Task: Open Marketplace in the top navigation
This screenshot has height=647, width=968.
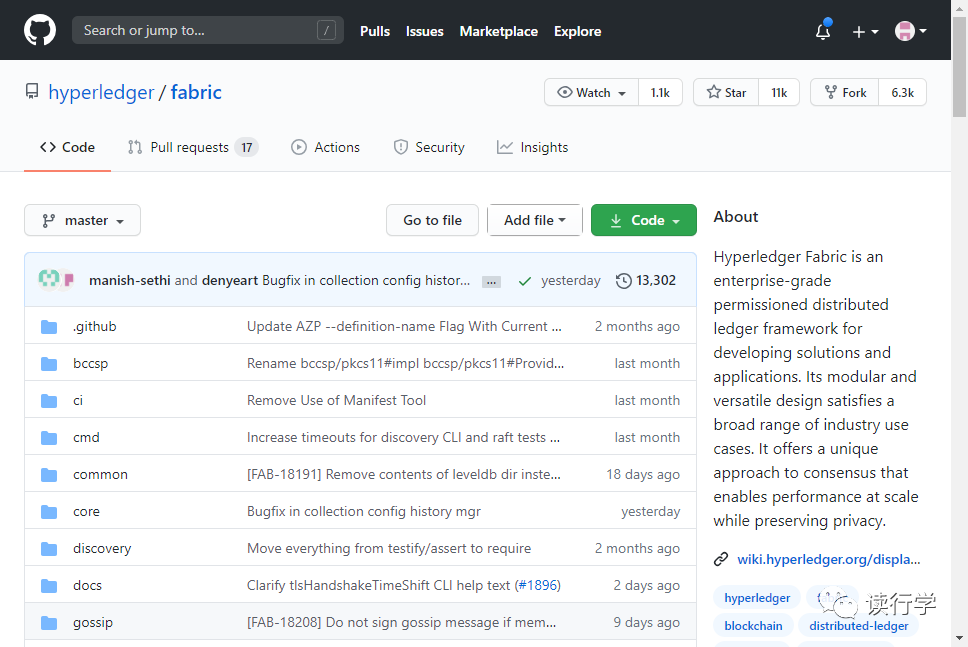Action: click(x=499, y=31)
